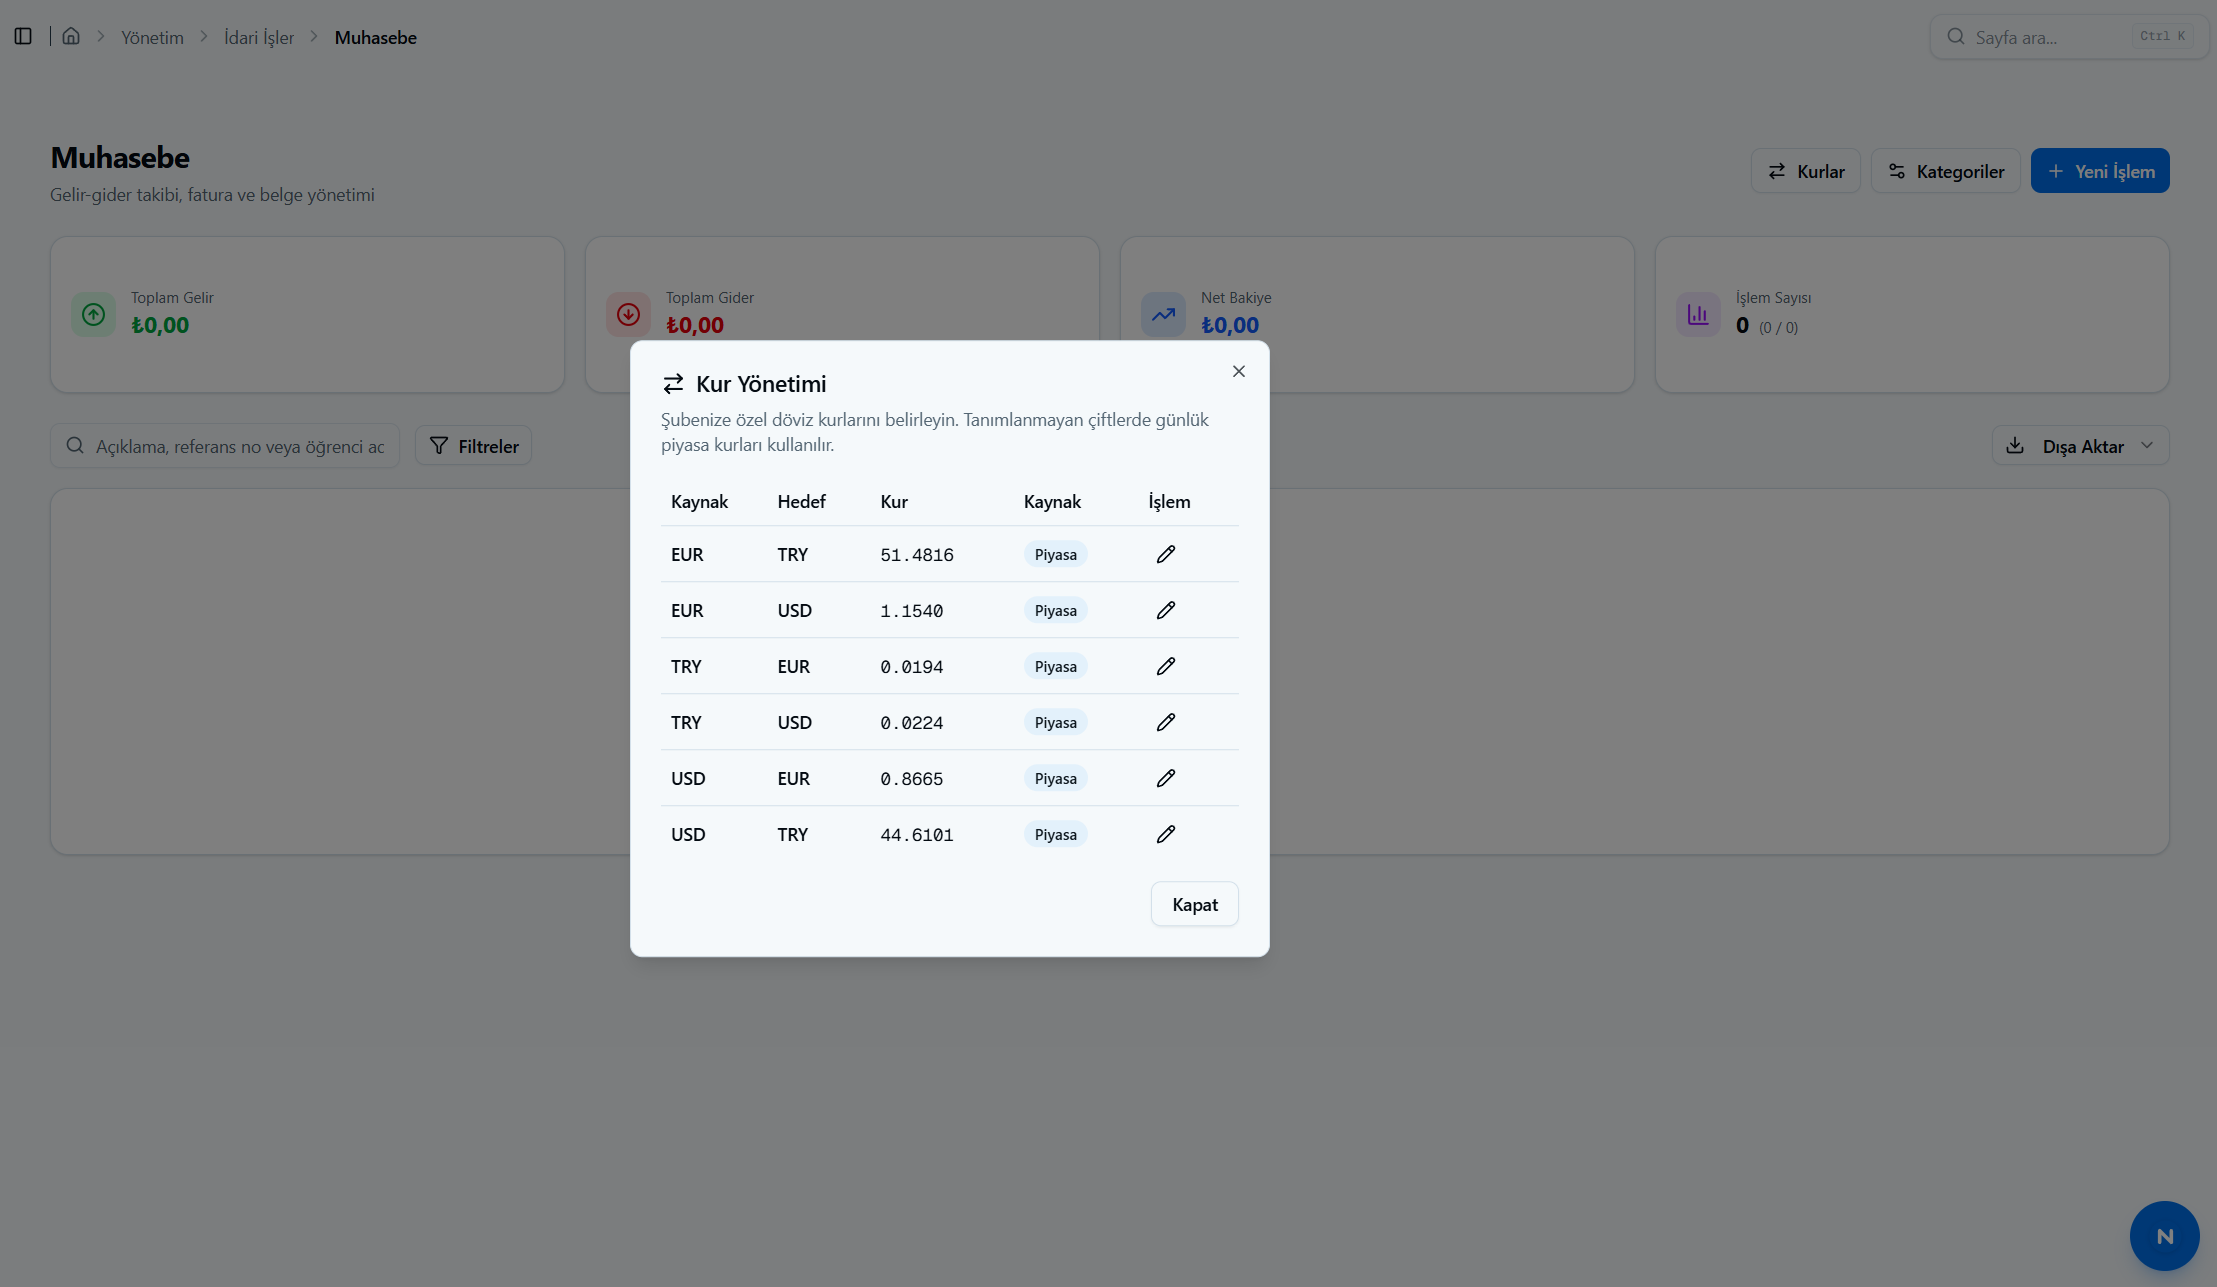Click the Kapat button
The height and width of the screenshot is (1287, 2217).
[x=1195, y=904]
